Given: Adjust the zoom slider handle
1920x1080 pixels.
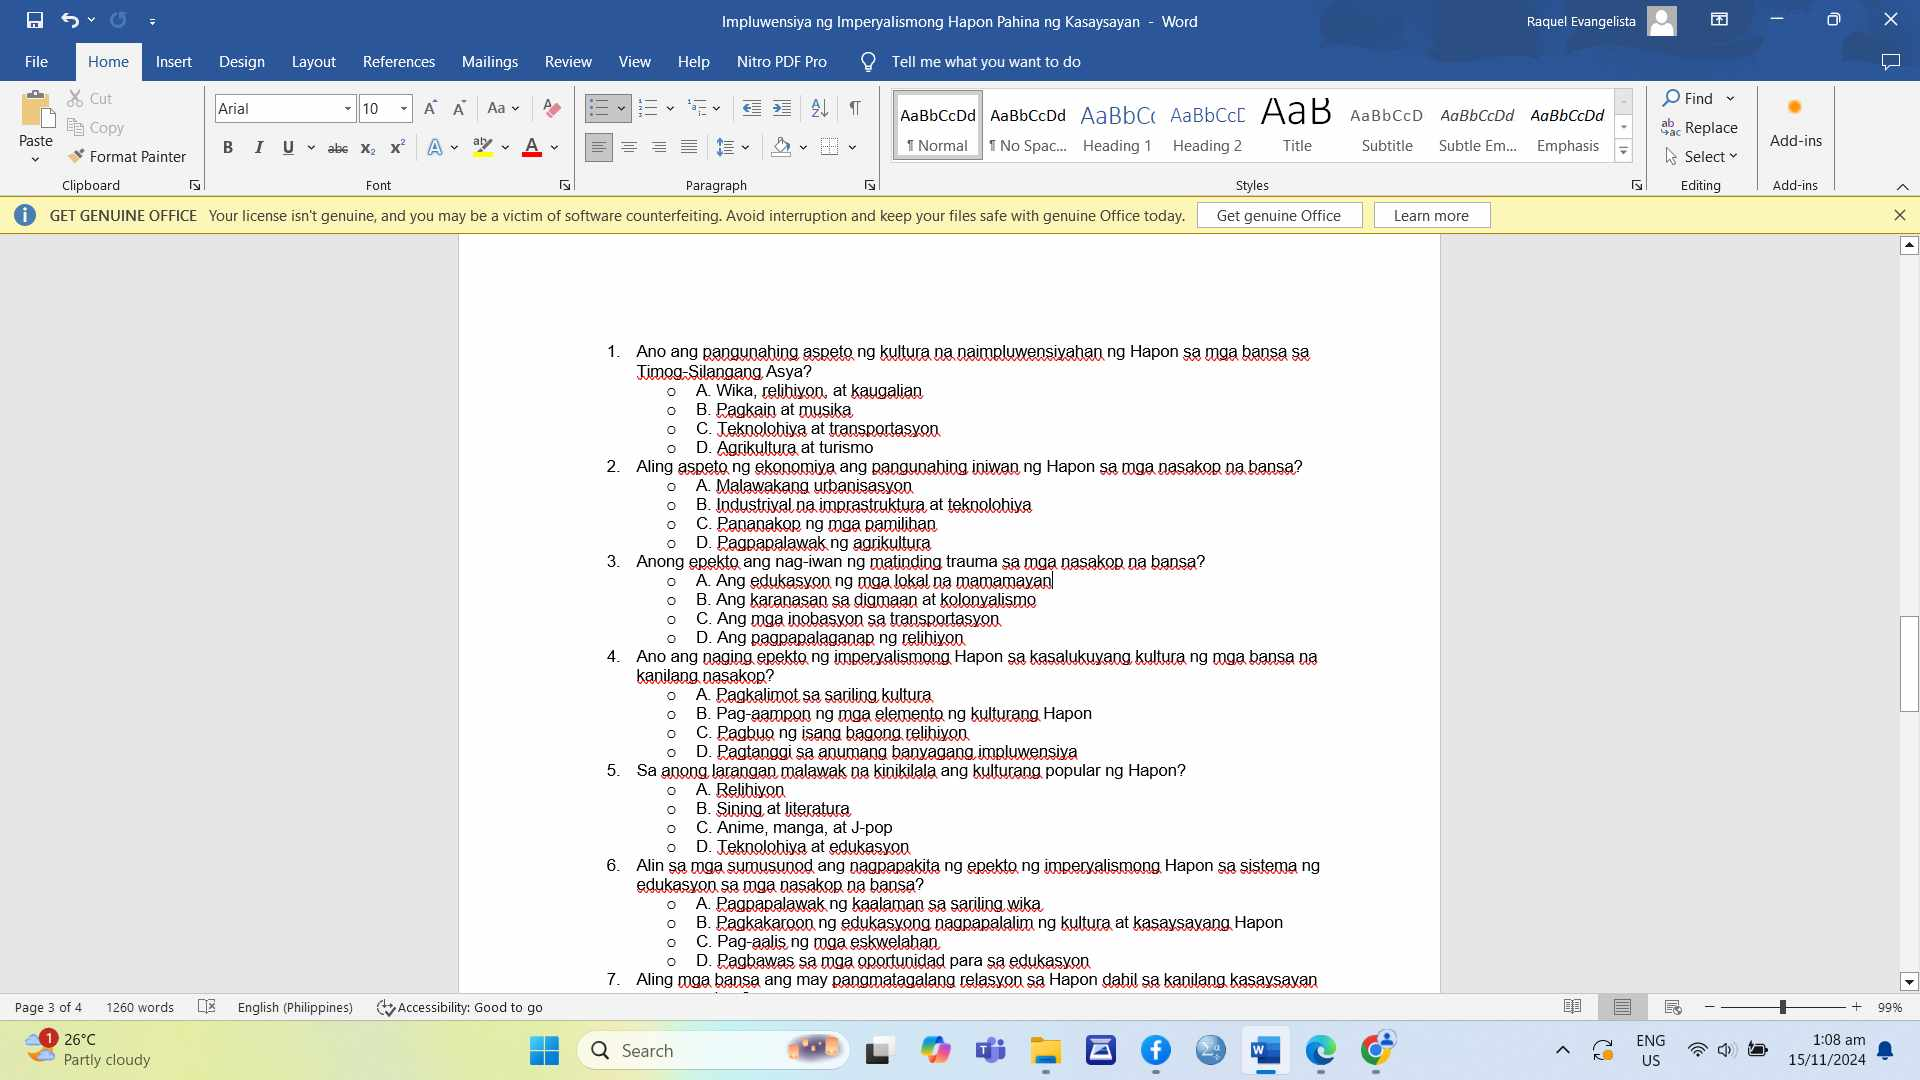Looking at the screenshot, I should 1782,1007.
